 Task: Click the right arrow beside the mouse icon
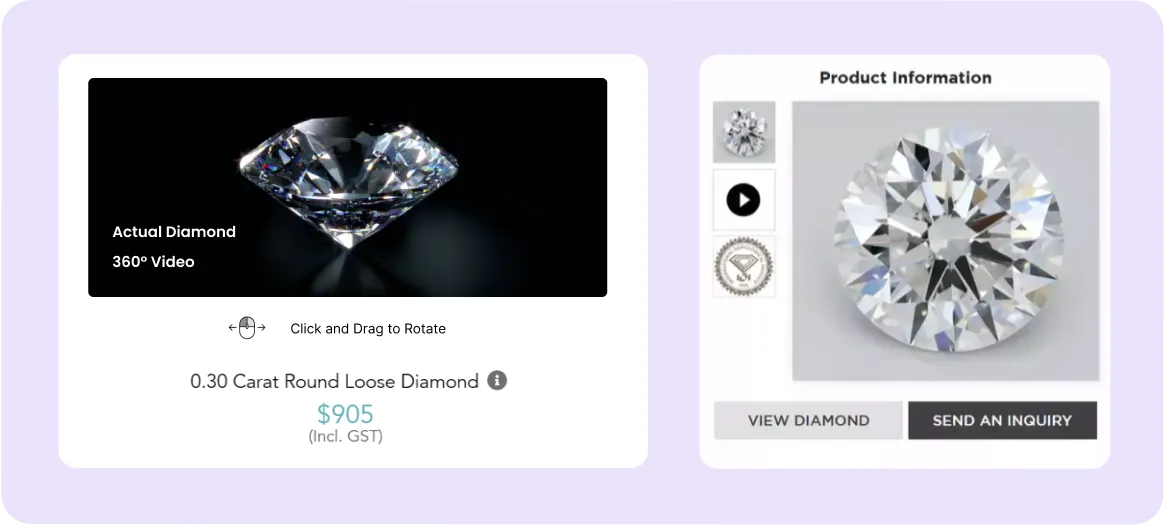[x=262, y=327]
